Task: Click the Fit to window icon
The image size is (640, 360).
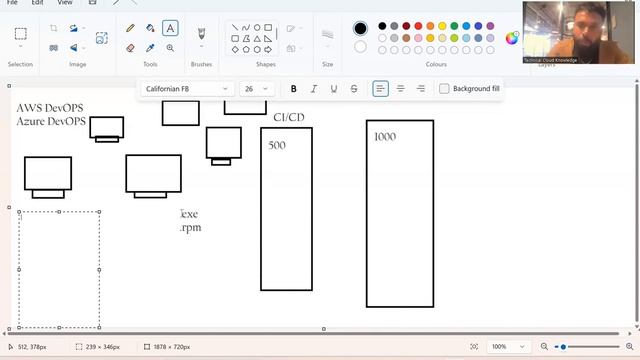Action: point(474,347)
